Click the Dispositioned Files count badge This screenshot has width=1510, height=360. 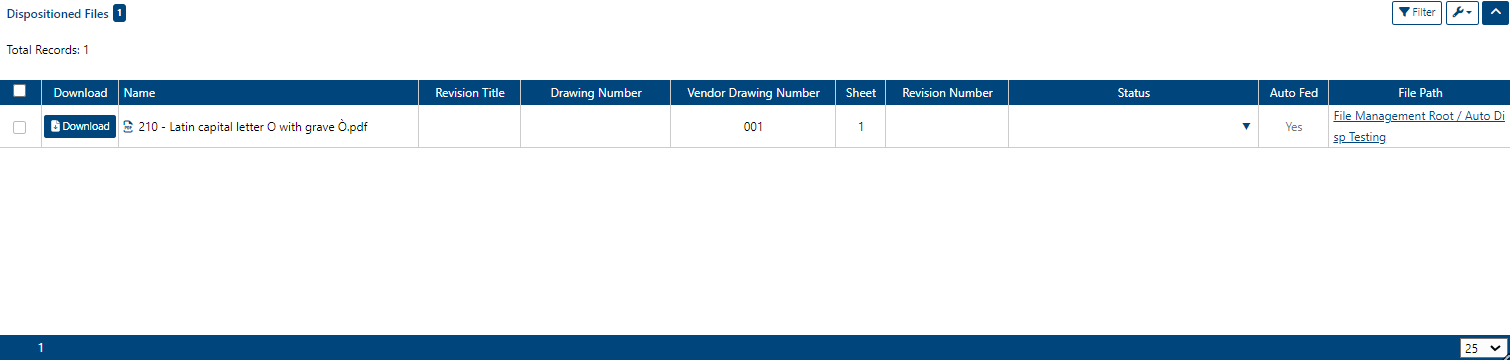[119, 13]
